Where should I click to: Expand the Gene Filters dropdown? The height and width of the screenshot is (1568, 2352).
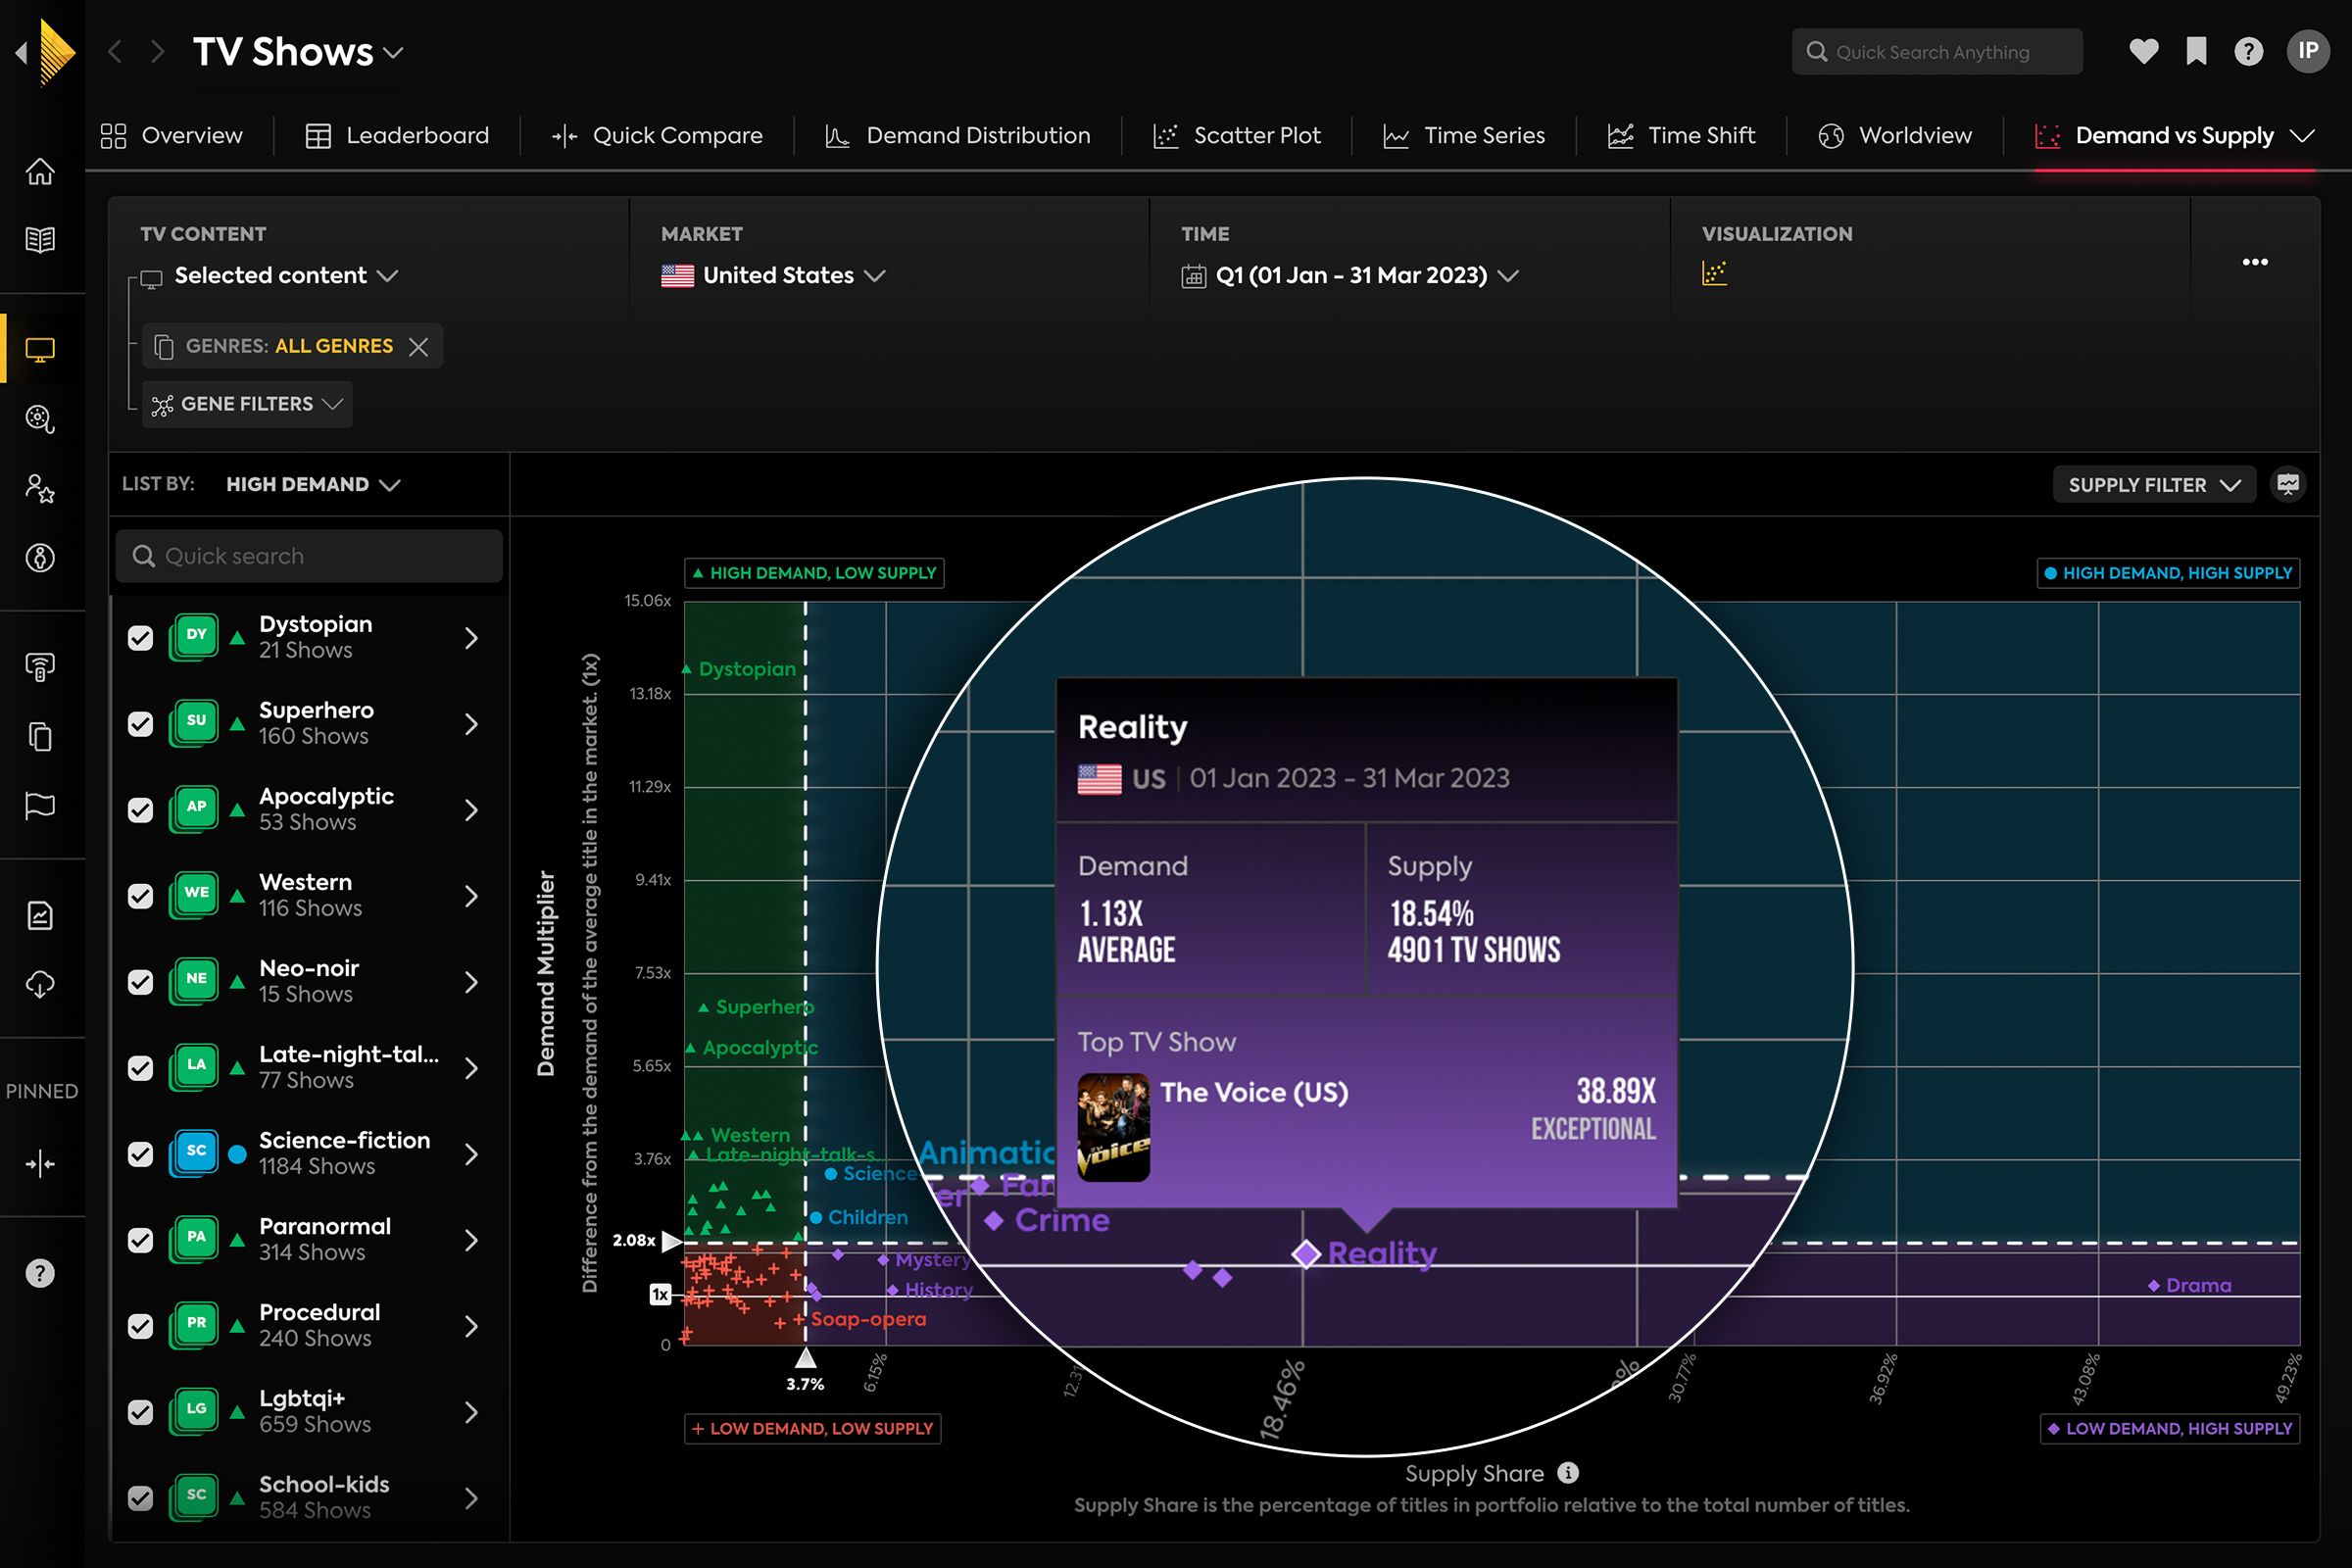click(247, 404)
